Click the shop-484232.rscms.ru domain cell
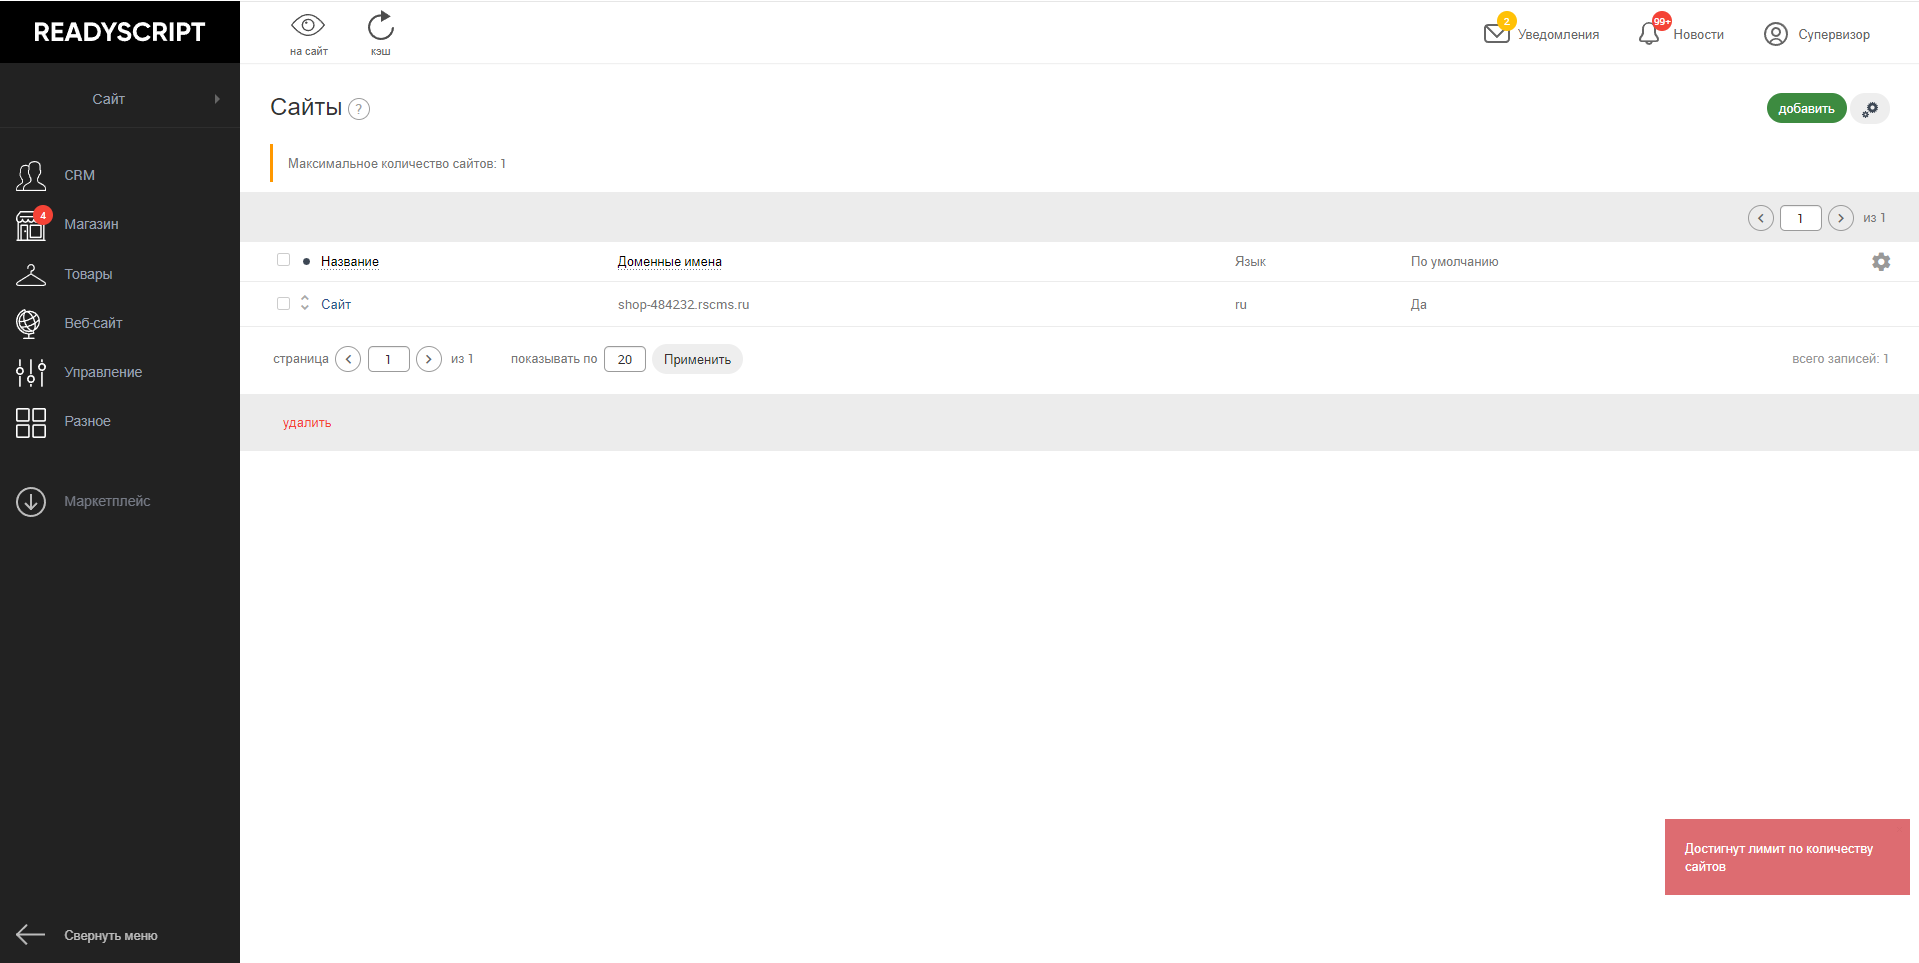Viewport: 1919px width, 963px height. pyautogui.click(x=683, y=304)
